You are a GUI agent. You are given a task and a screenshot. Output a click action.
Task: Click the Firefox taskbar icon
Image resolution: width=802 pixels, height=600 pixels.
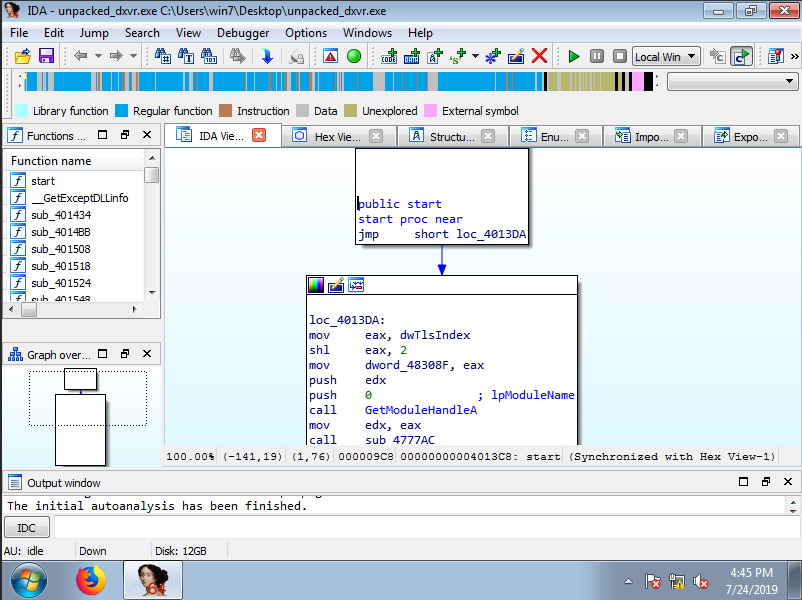coord(91,580)
